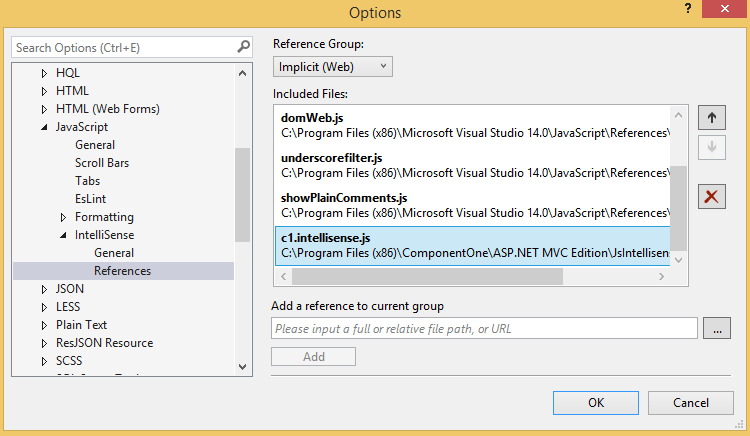Expand the HTML (Web Forms) node
Image resolution: width=750 pixels, height=436 pixels.
pos(44,109)
